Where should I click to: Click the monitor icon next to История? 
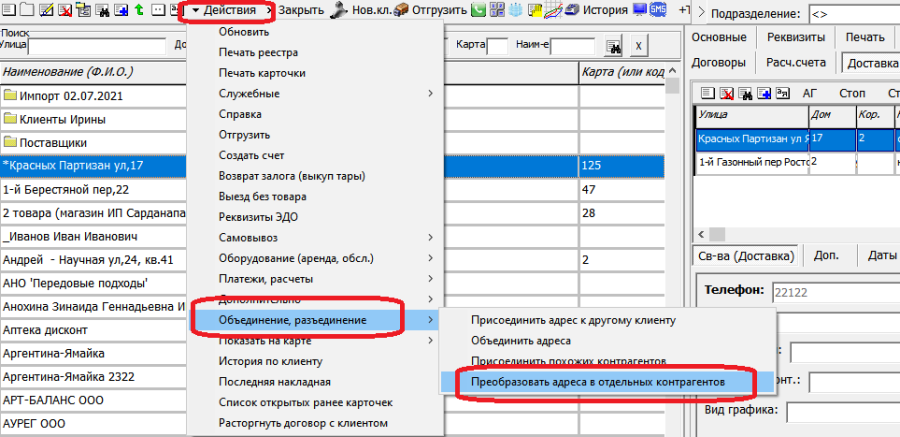point(641,10)
